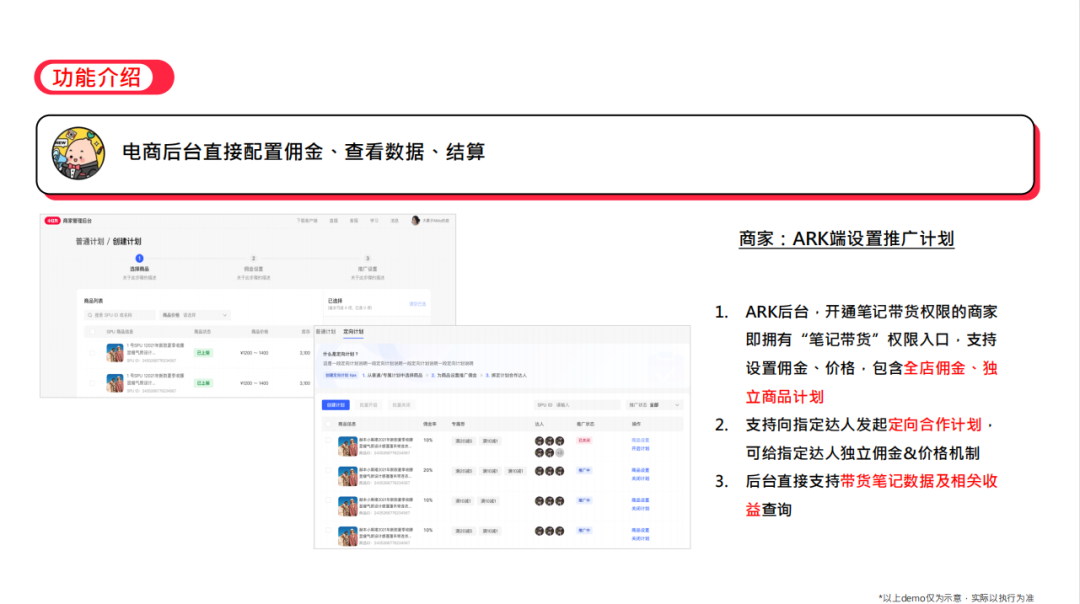Click step 2 circle in plan wizard
Image resolution: width=1080 pixels, height=604 pixels.
[x=253, y=259]
